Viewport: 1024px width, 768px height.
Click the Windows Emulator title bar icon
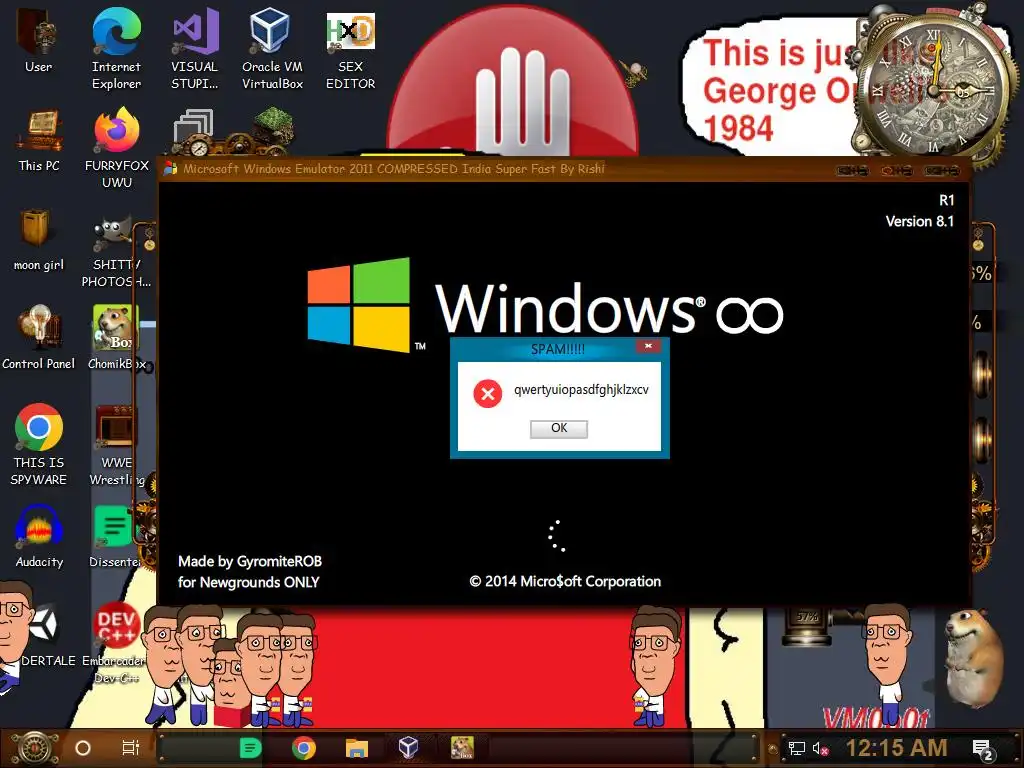[x=170, y=168]
